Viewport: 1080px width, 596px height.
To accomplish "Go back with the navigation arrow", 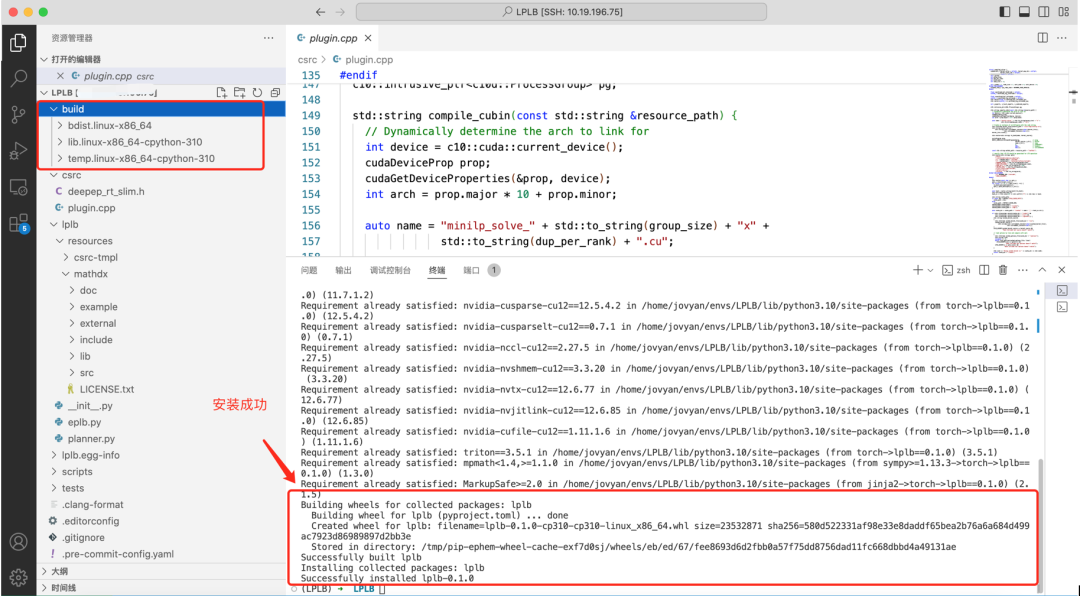I will coord(320,12).
